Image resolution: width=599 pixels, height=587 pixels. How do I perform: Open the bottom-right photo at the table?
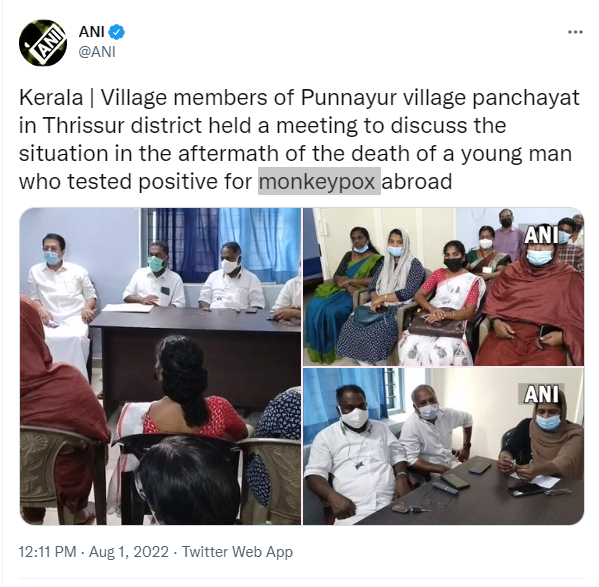(444, 446)
